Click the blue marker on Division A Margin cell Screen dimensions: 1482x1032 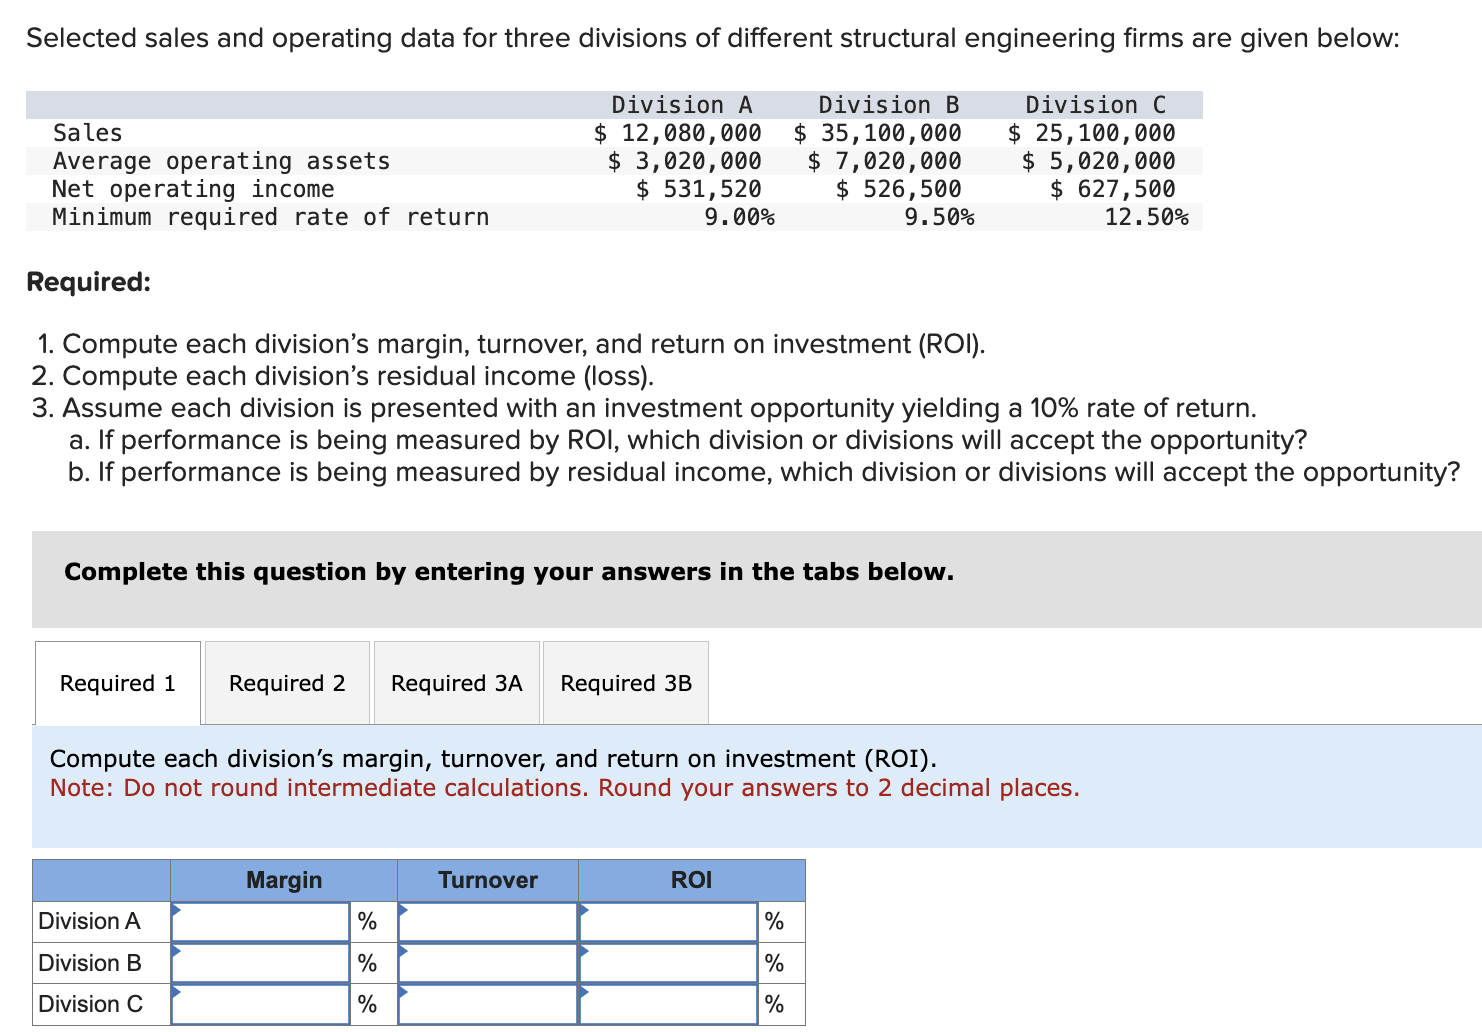tap(178, 910)
